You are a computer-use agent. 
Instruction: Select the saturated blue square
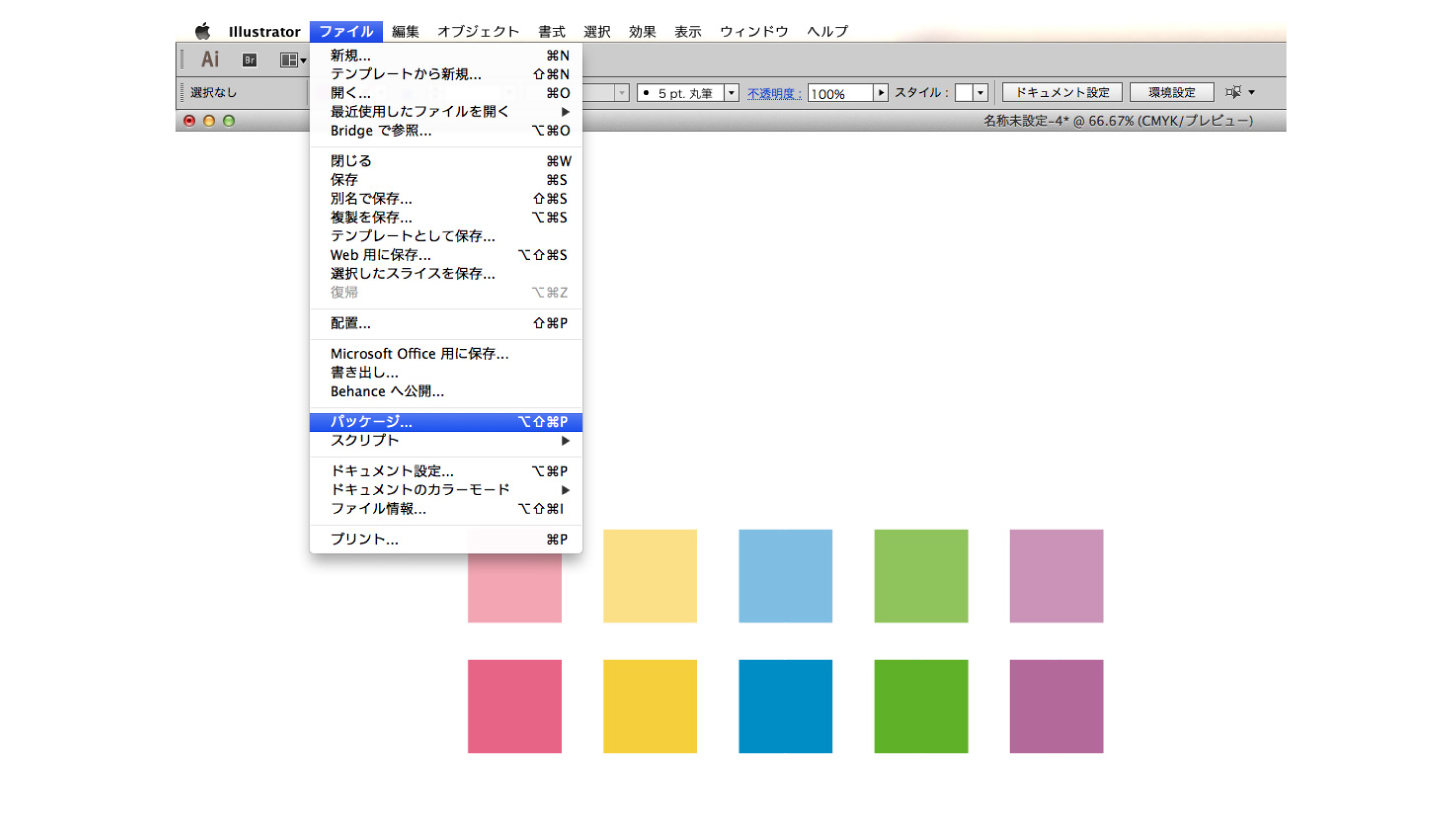785,706
